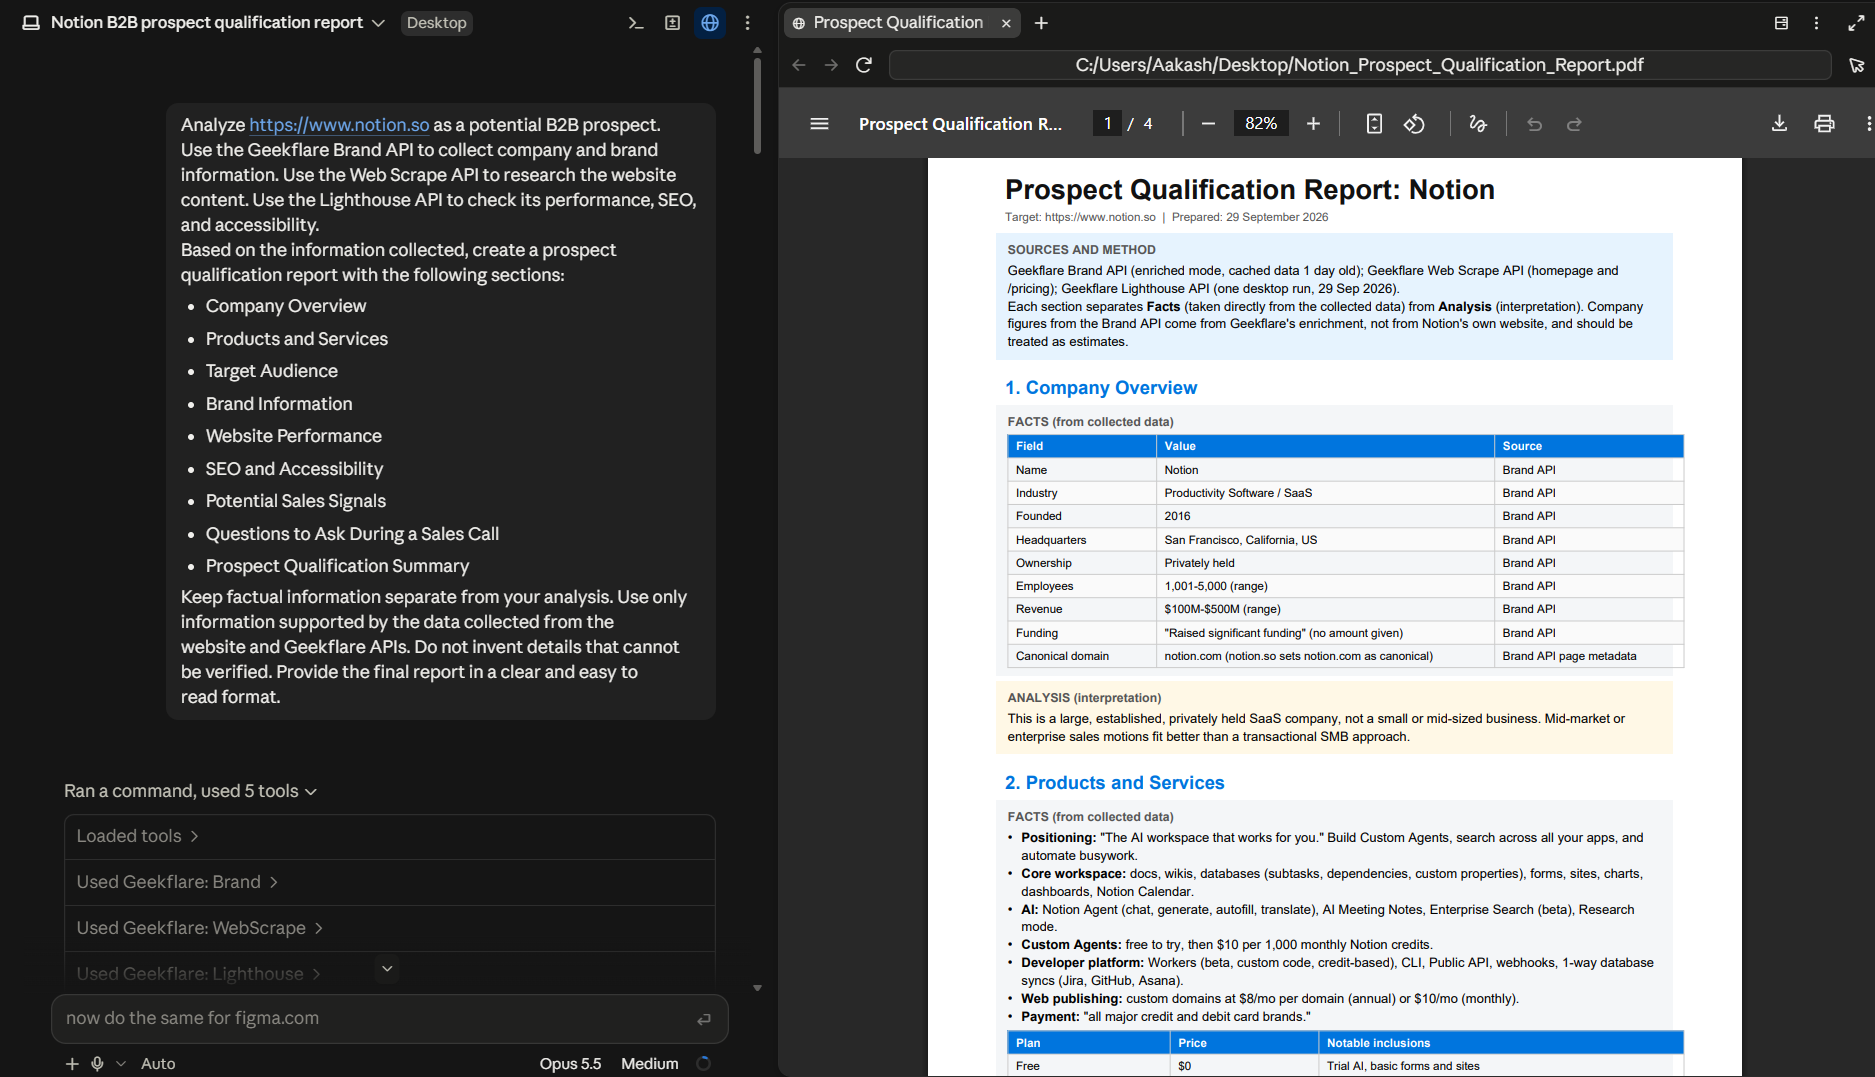Open the conversation title dropdown chevron
1875x1077 pixels.
pos(378,23)
